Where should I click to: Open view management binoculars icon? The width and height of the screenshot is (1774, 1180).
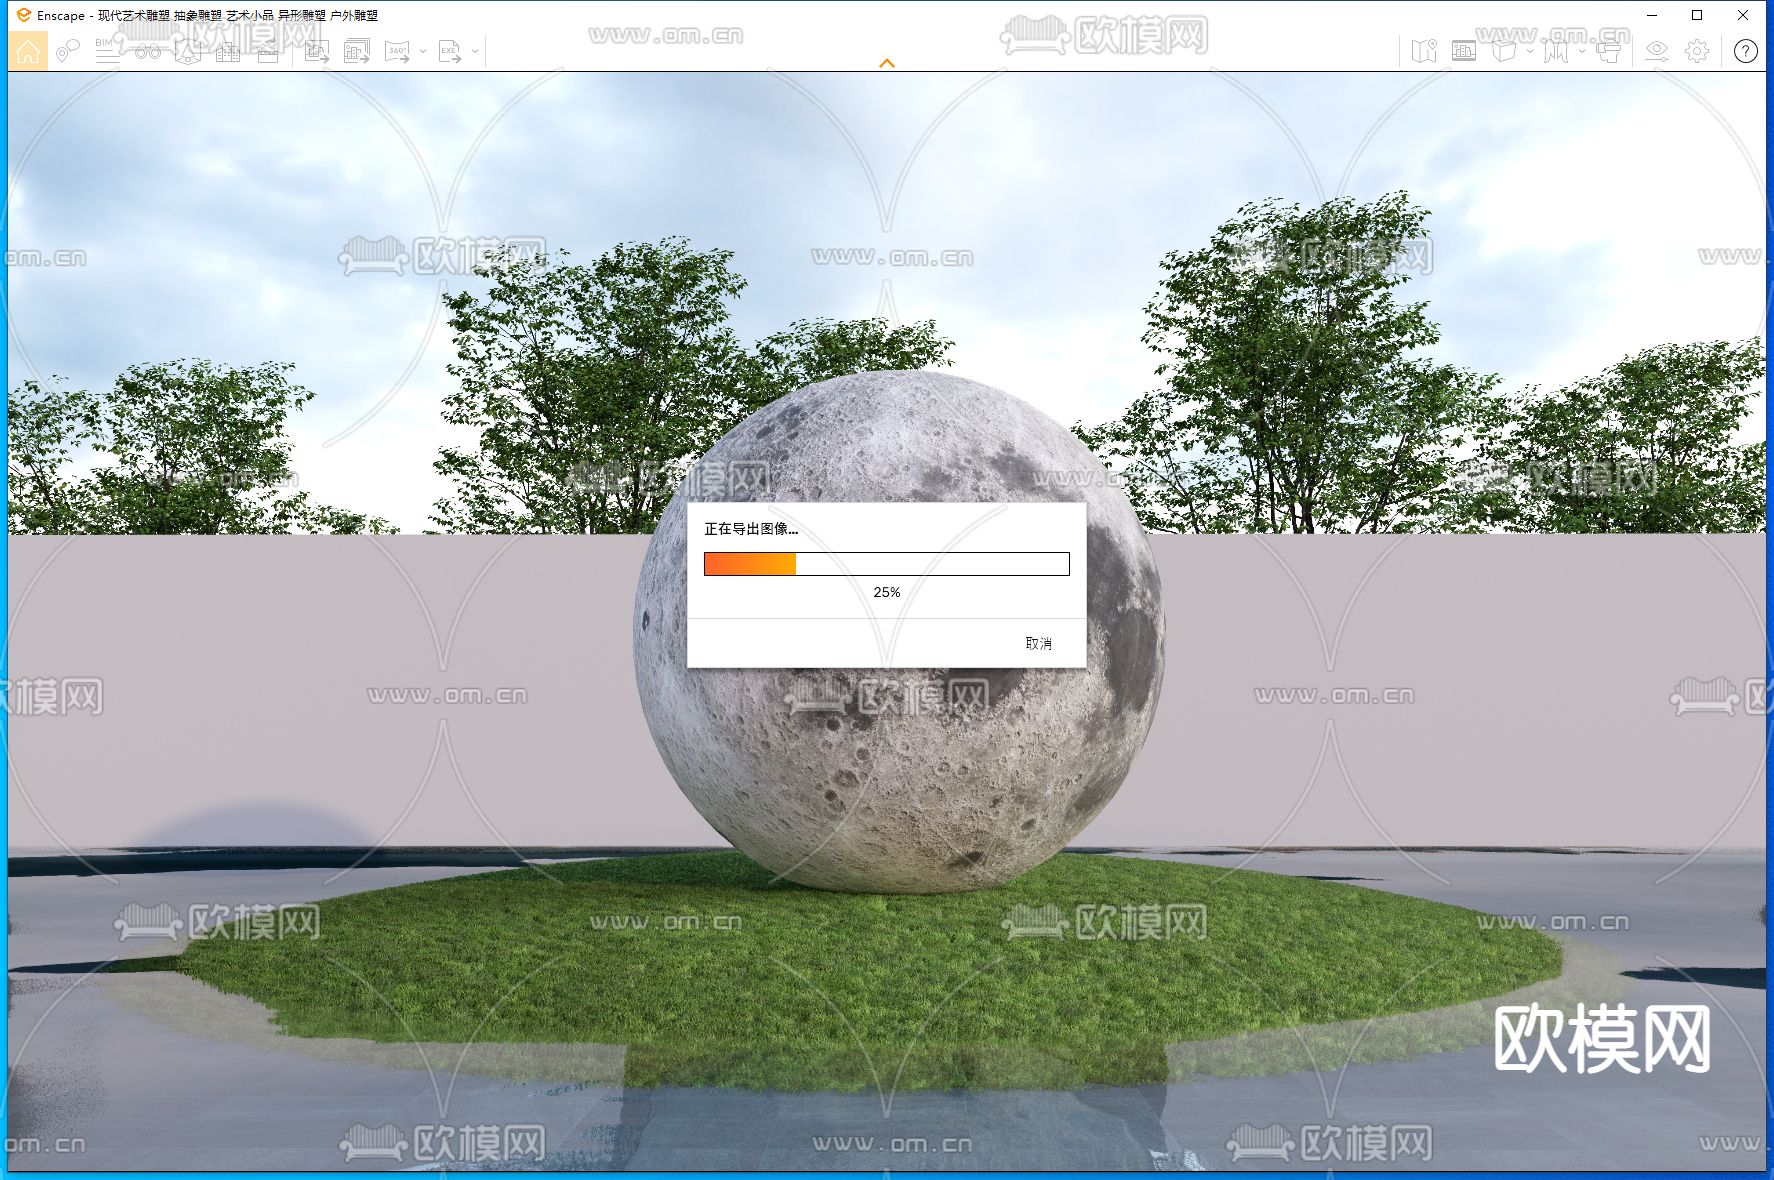148,52
